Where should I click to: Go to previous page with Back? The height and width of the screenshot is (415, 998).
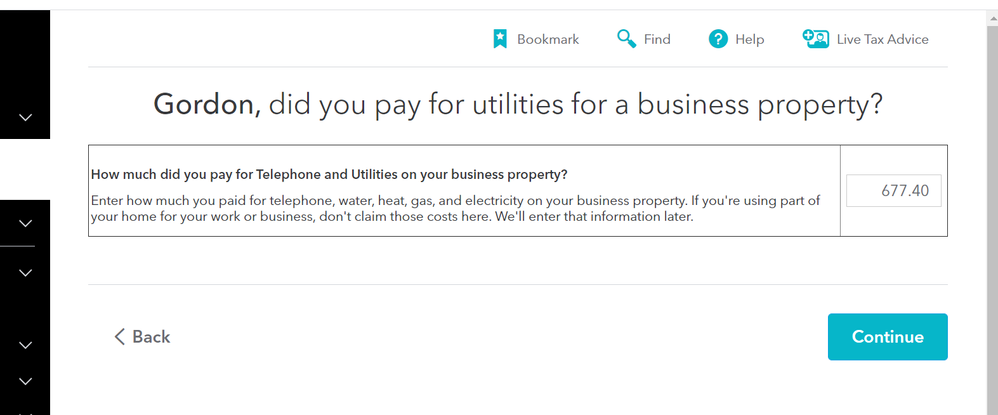pos(142,337)
